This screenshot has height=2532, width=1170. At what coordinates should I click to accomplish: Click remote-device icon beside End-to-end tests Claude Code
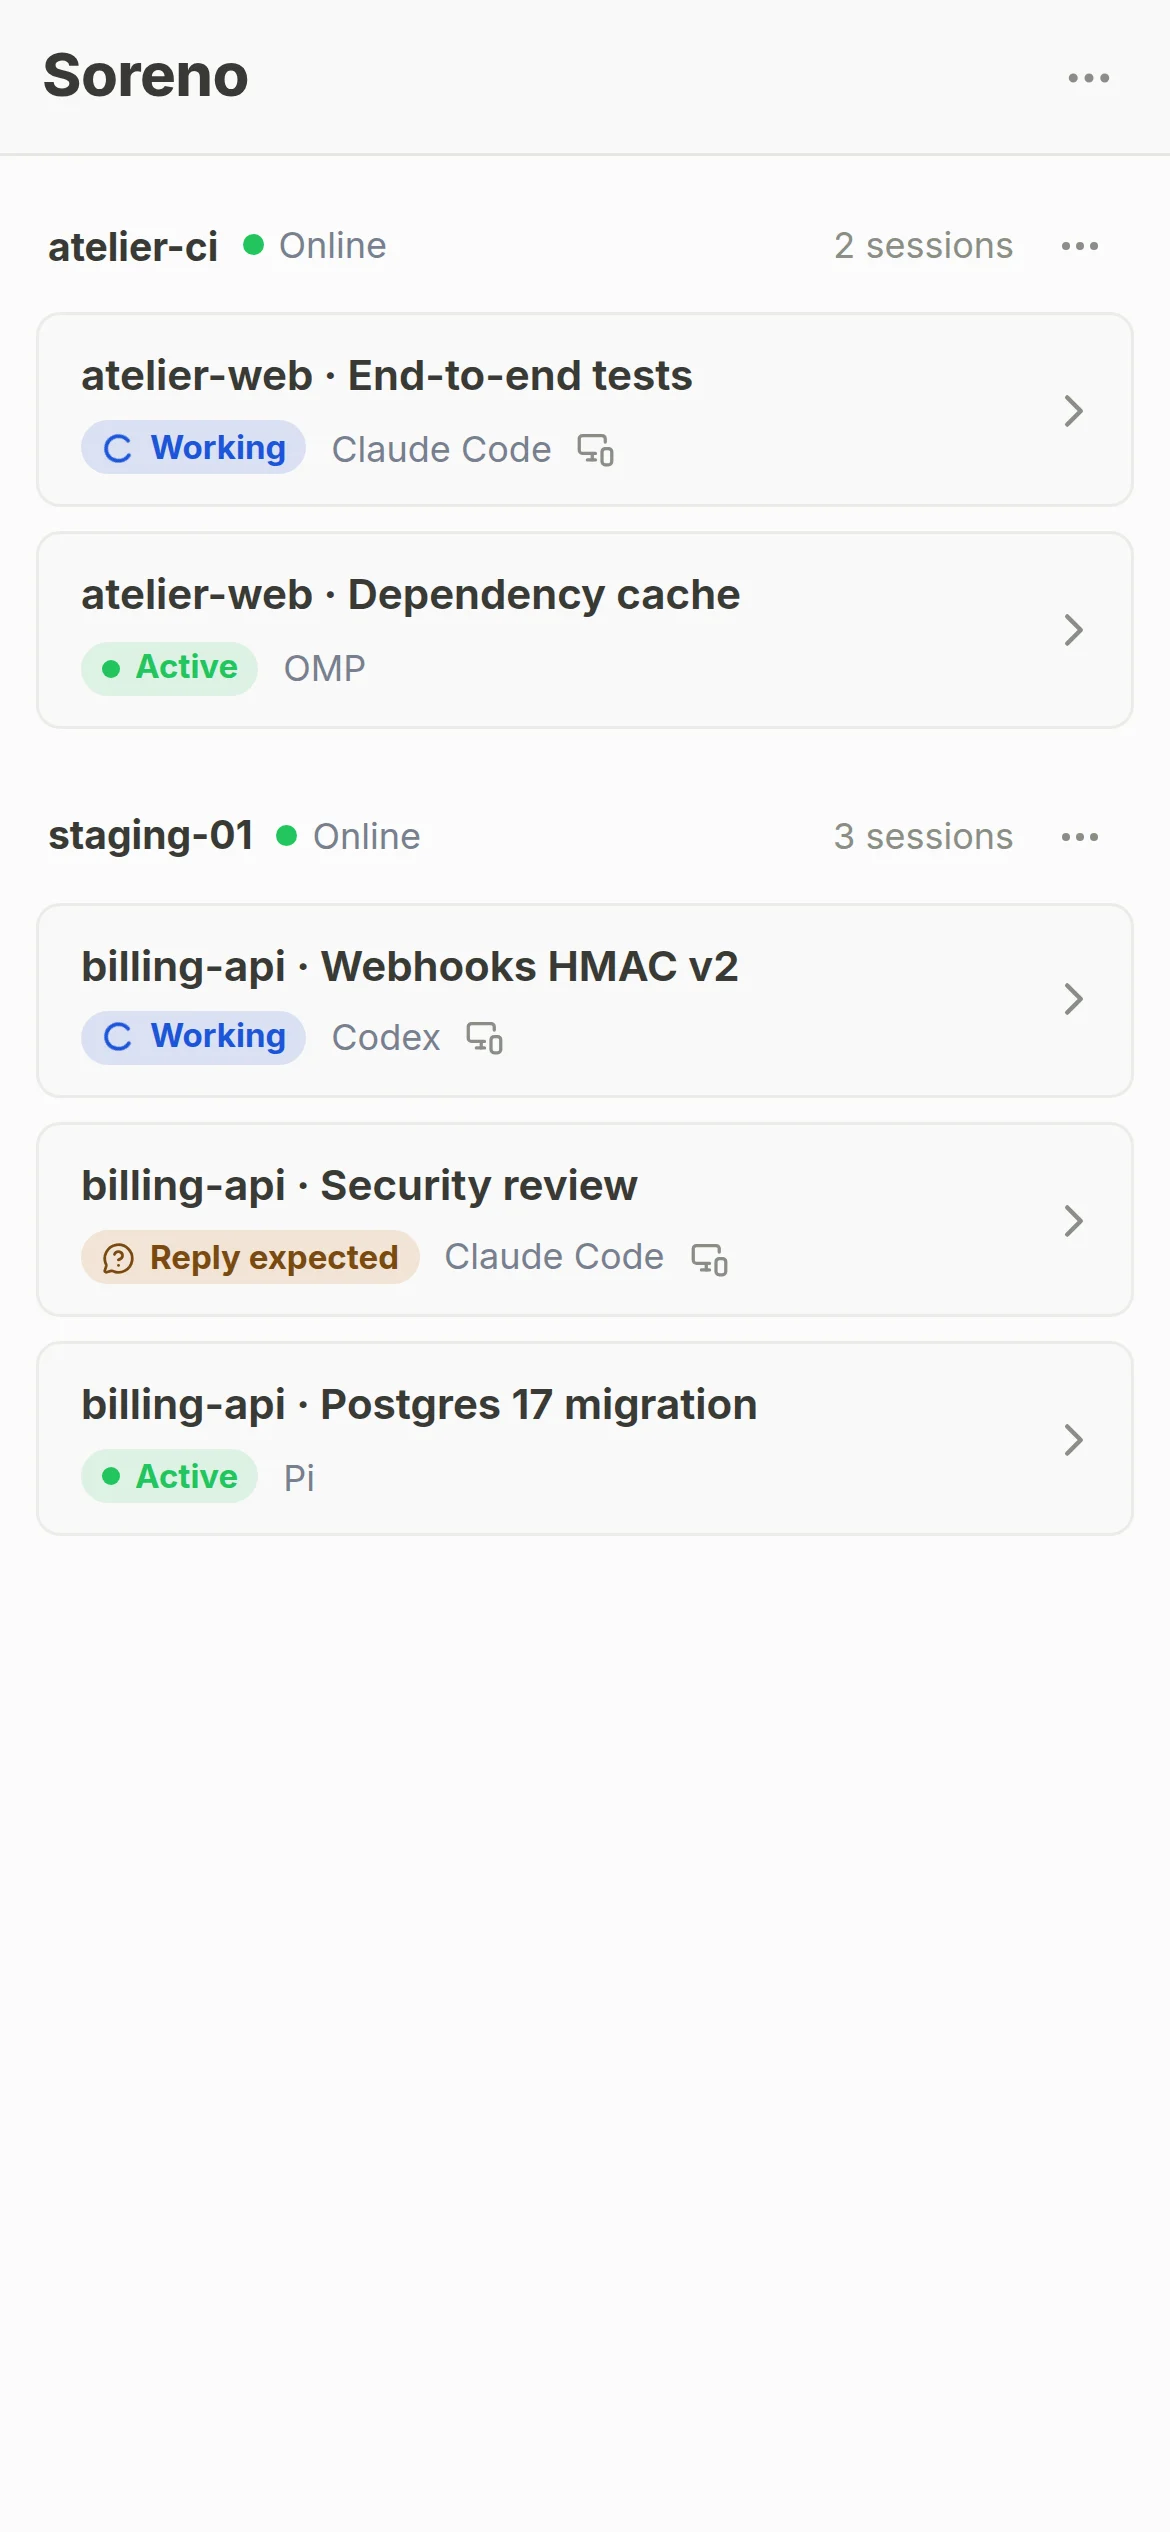[596, 450]
